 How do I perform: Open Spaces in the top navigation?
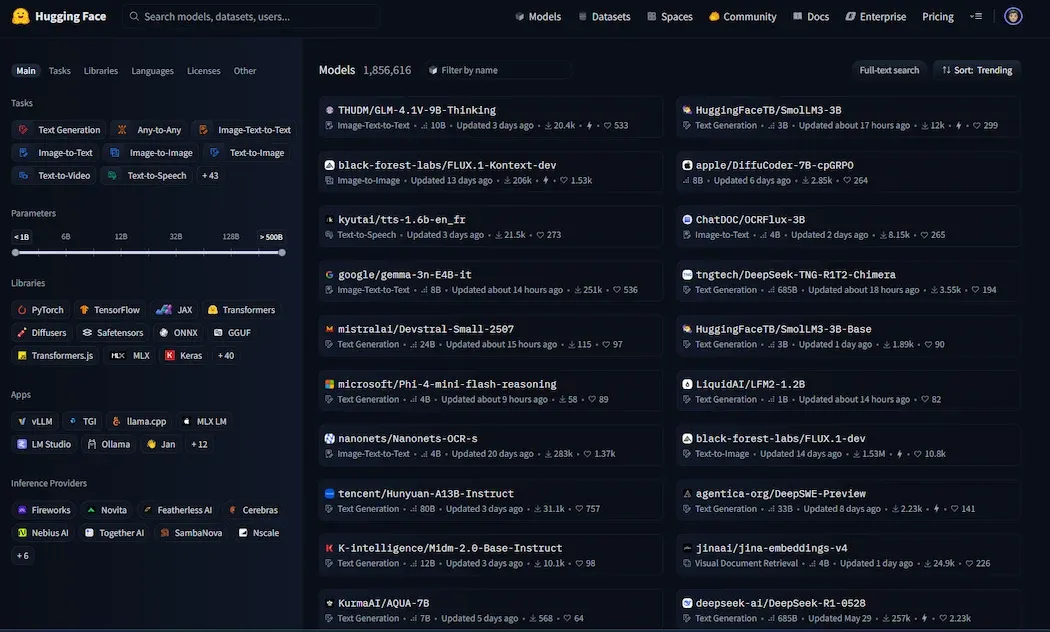pyautogui.click(x=670, y=17)
